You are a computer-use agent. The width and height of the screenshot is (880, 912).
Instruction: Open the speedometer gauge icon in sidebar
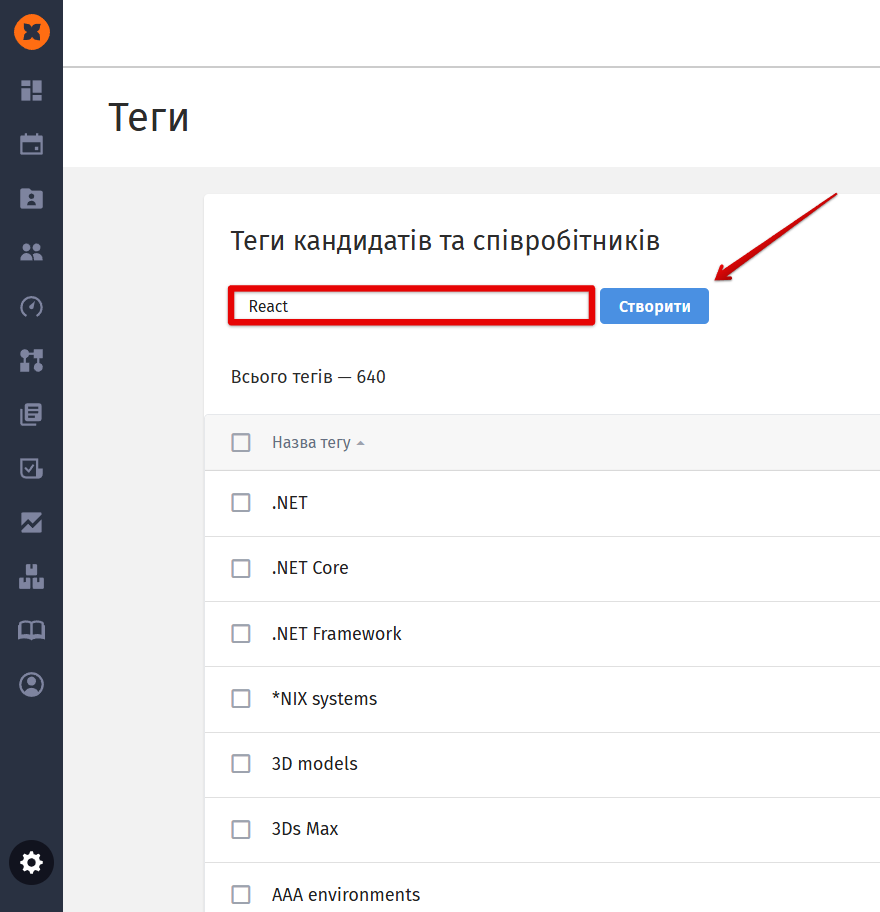click(x=32, y=306)
